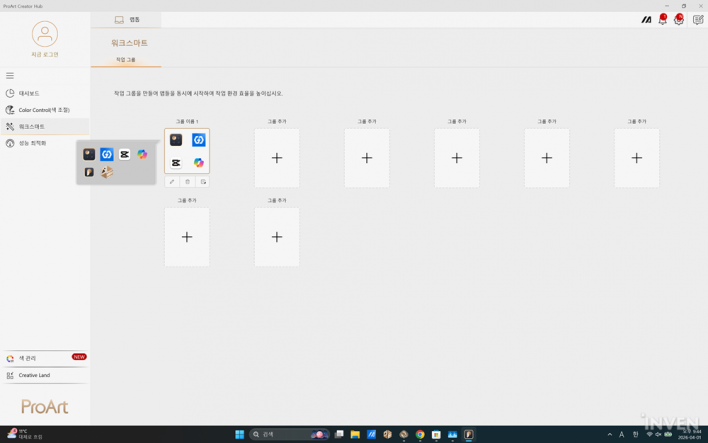This screenshot has width=708, height=443.
Task: Open 대시보드 in the sidebar
Action: pyautogui.click(x=29, y=93)
